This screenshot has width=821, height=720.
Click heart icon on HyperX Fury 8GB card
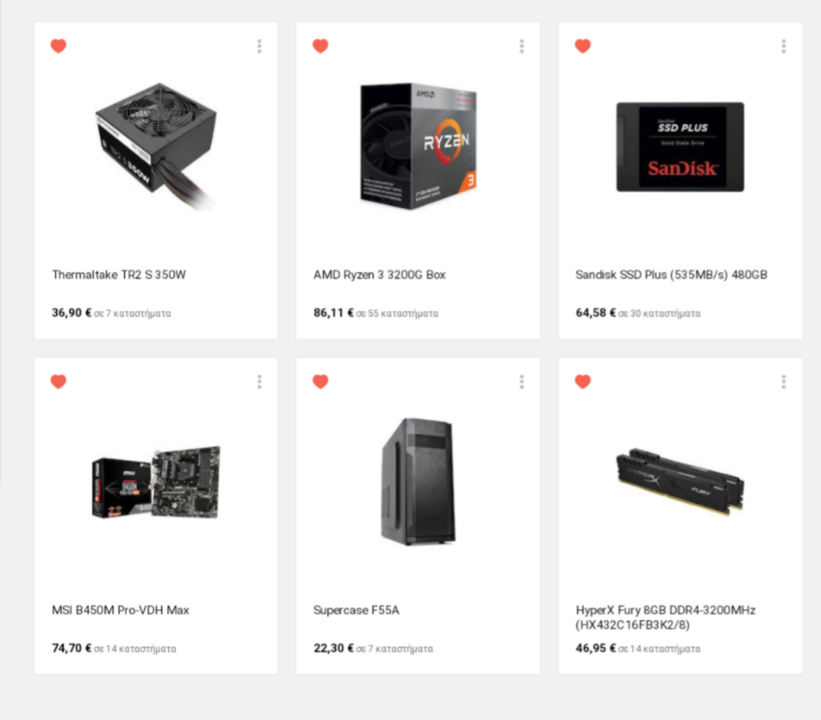coord(583,381)
